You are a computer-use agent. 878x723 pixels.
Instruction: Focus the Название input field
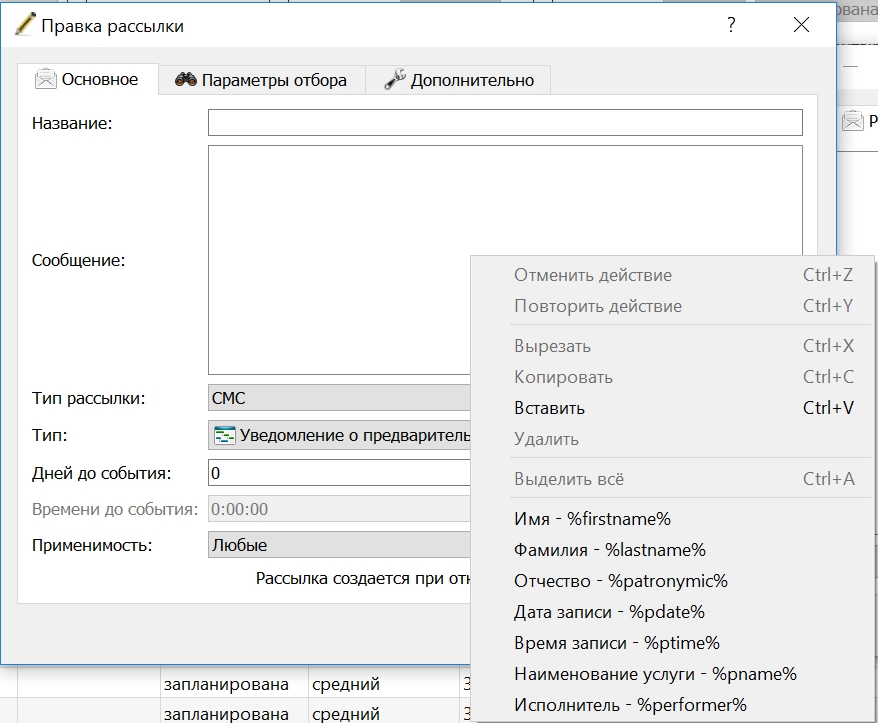[x=505, y=123]
